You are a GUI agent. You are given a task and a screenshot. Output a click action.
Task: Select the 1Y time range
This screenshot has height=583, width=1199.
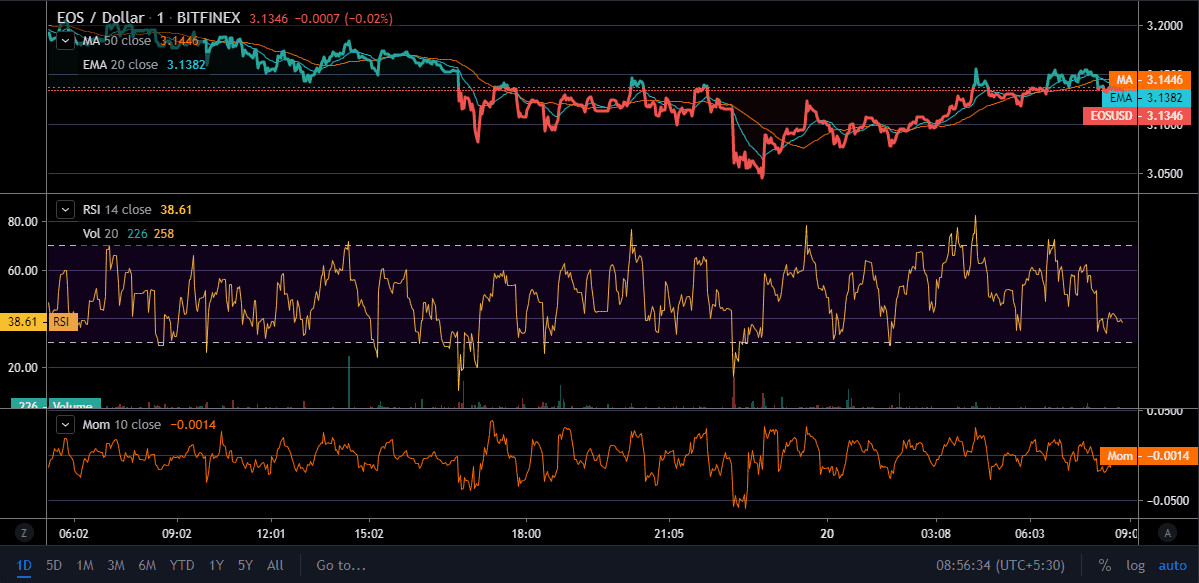pos(216,566)
